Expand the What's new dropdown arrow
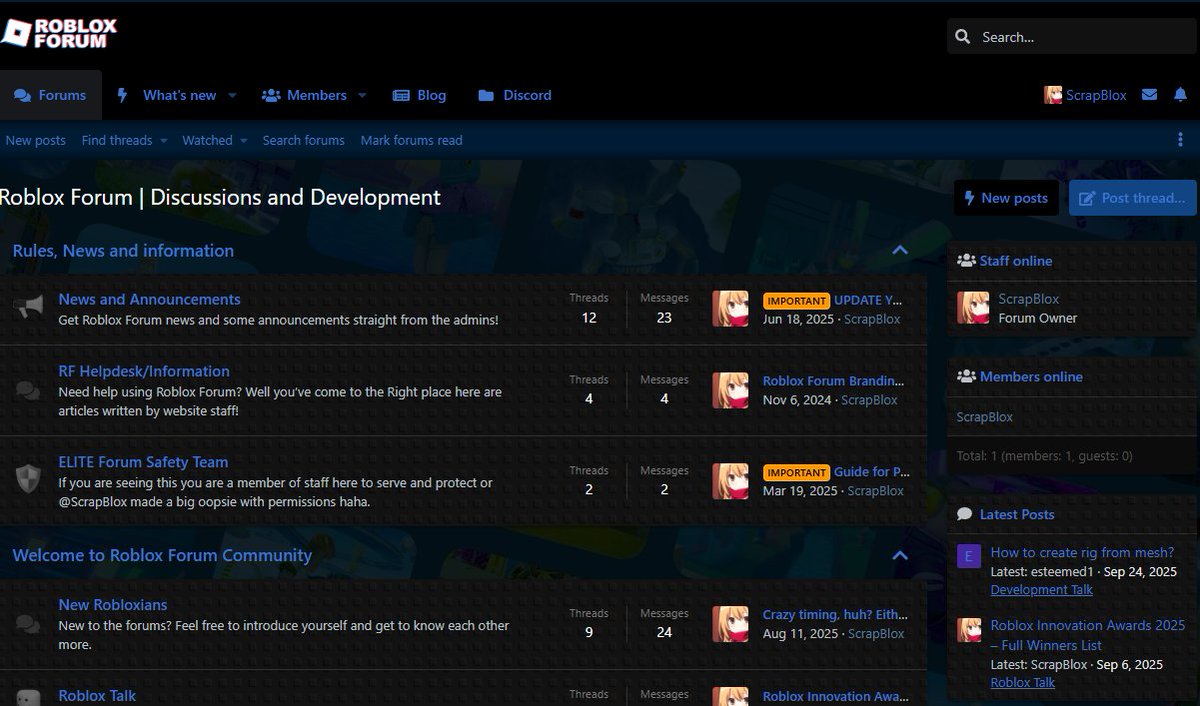This screenshot has height=706, width=1200. pyautogui.click(x=232, y=95)
